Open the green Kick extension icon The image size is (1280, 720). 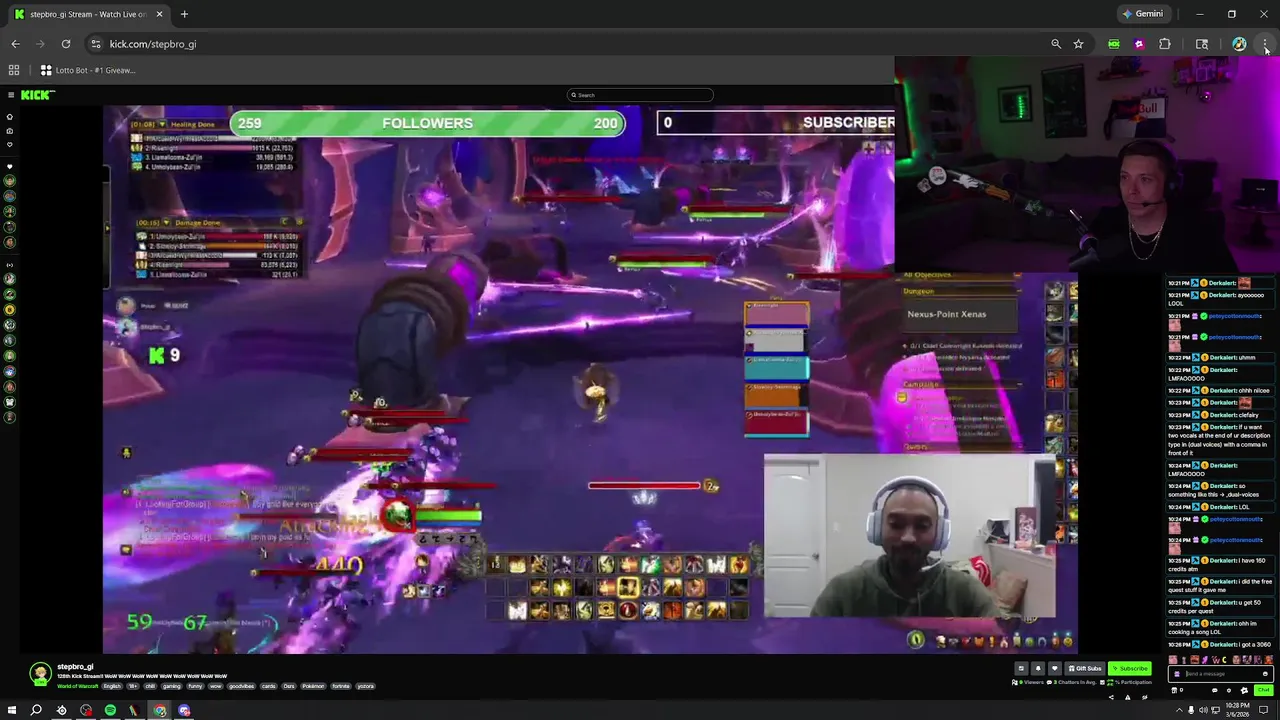(x=1114, y=44)
